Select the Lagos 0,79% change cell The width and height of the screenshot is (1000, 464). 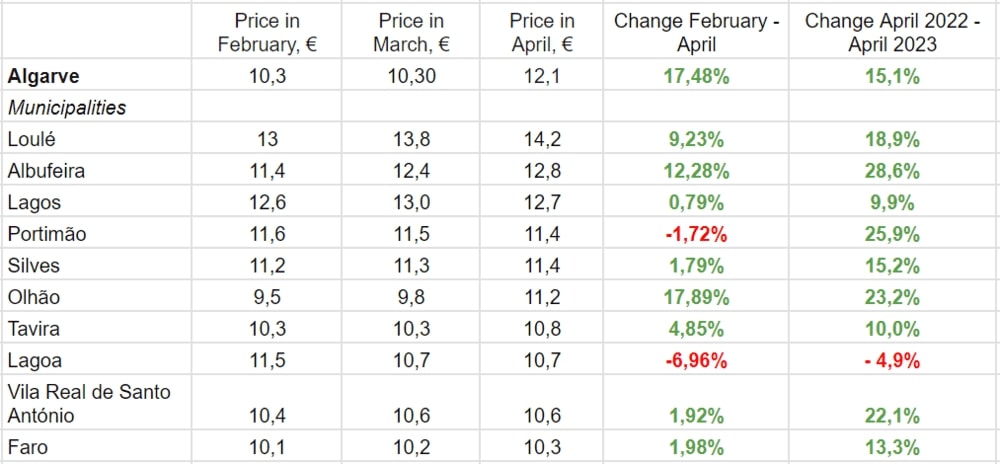coord(697,203)
